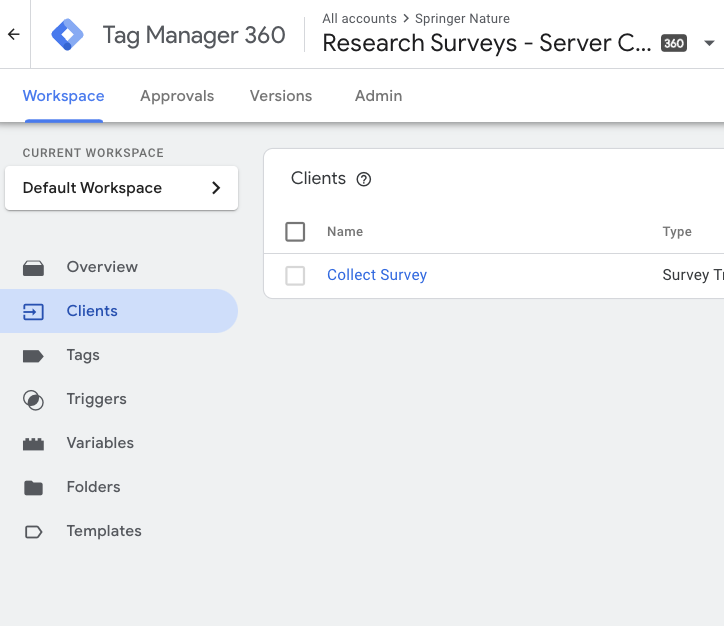
Task: Click the Variables sidebar icon
Action: tap(33, 444)
